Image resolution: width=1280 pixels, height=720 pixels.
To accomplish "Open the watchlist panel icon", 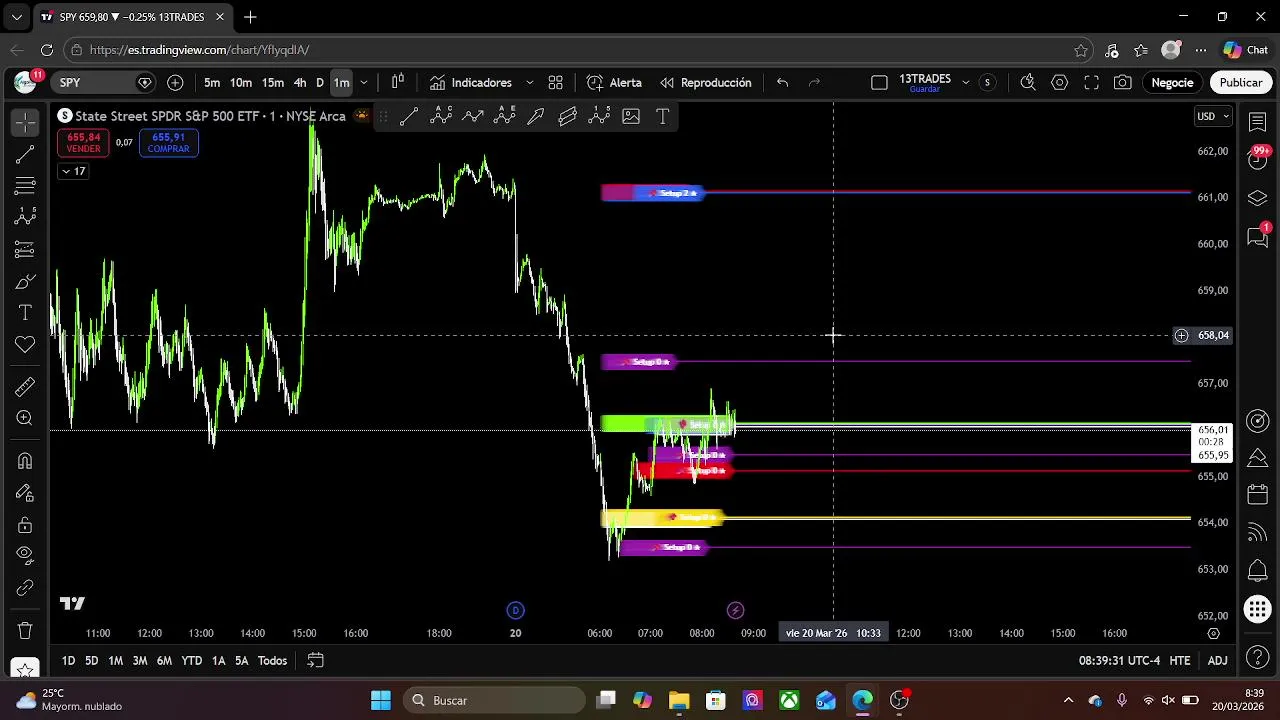I will (1258, 120).
